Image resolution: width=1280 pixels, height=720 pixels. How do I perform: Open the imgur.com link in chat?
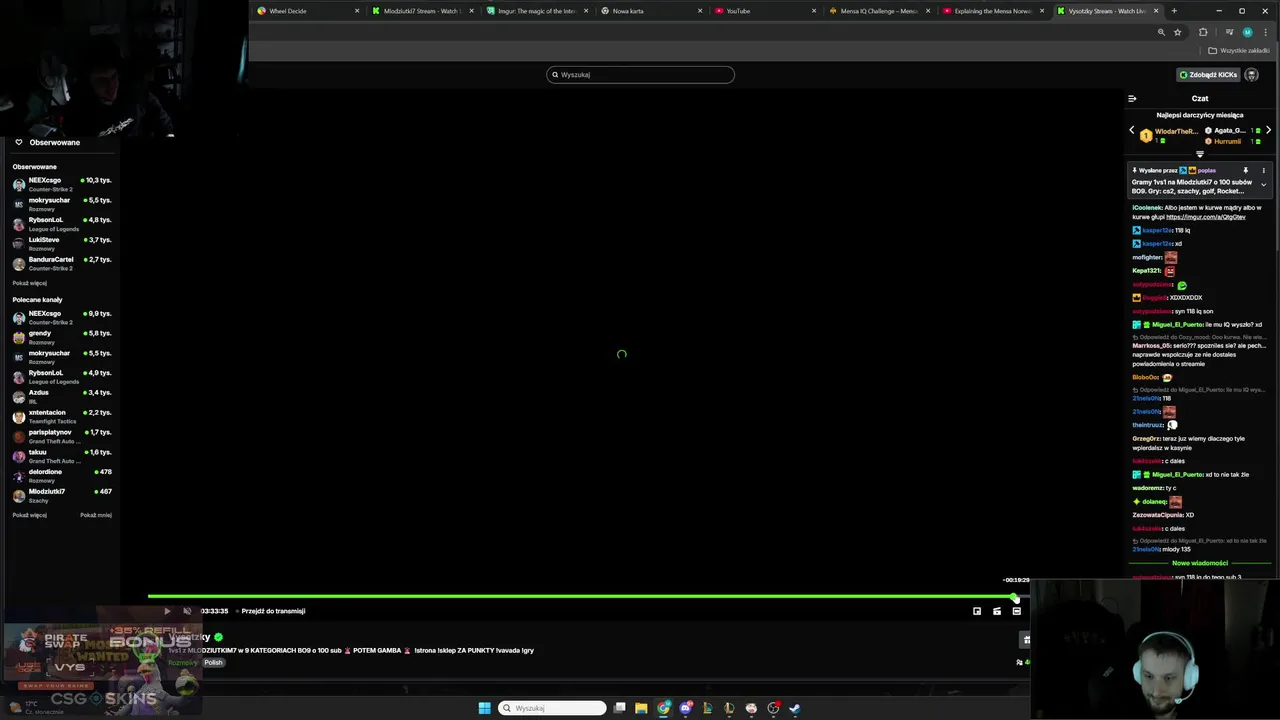(x=1206, y=217)
